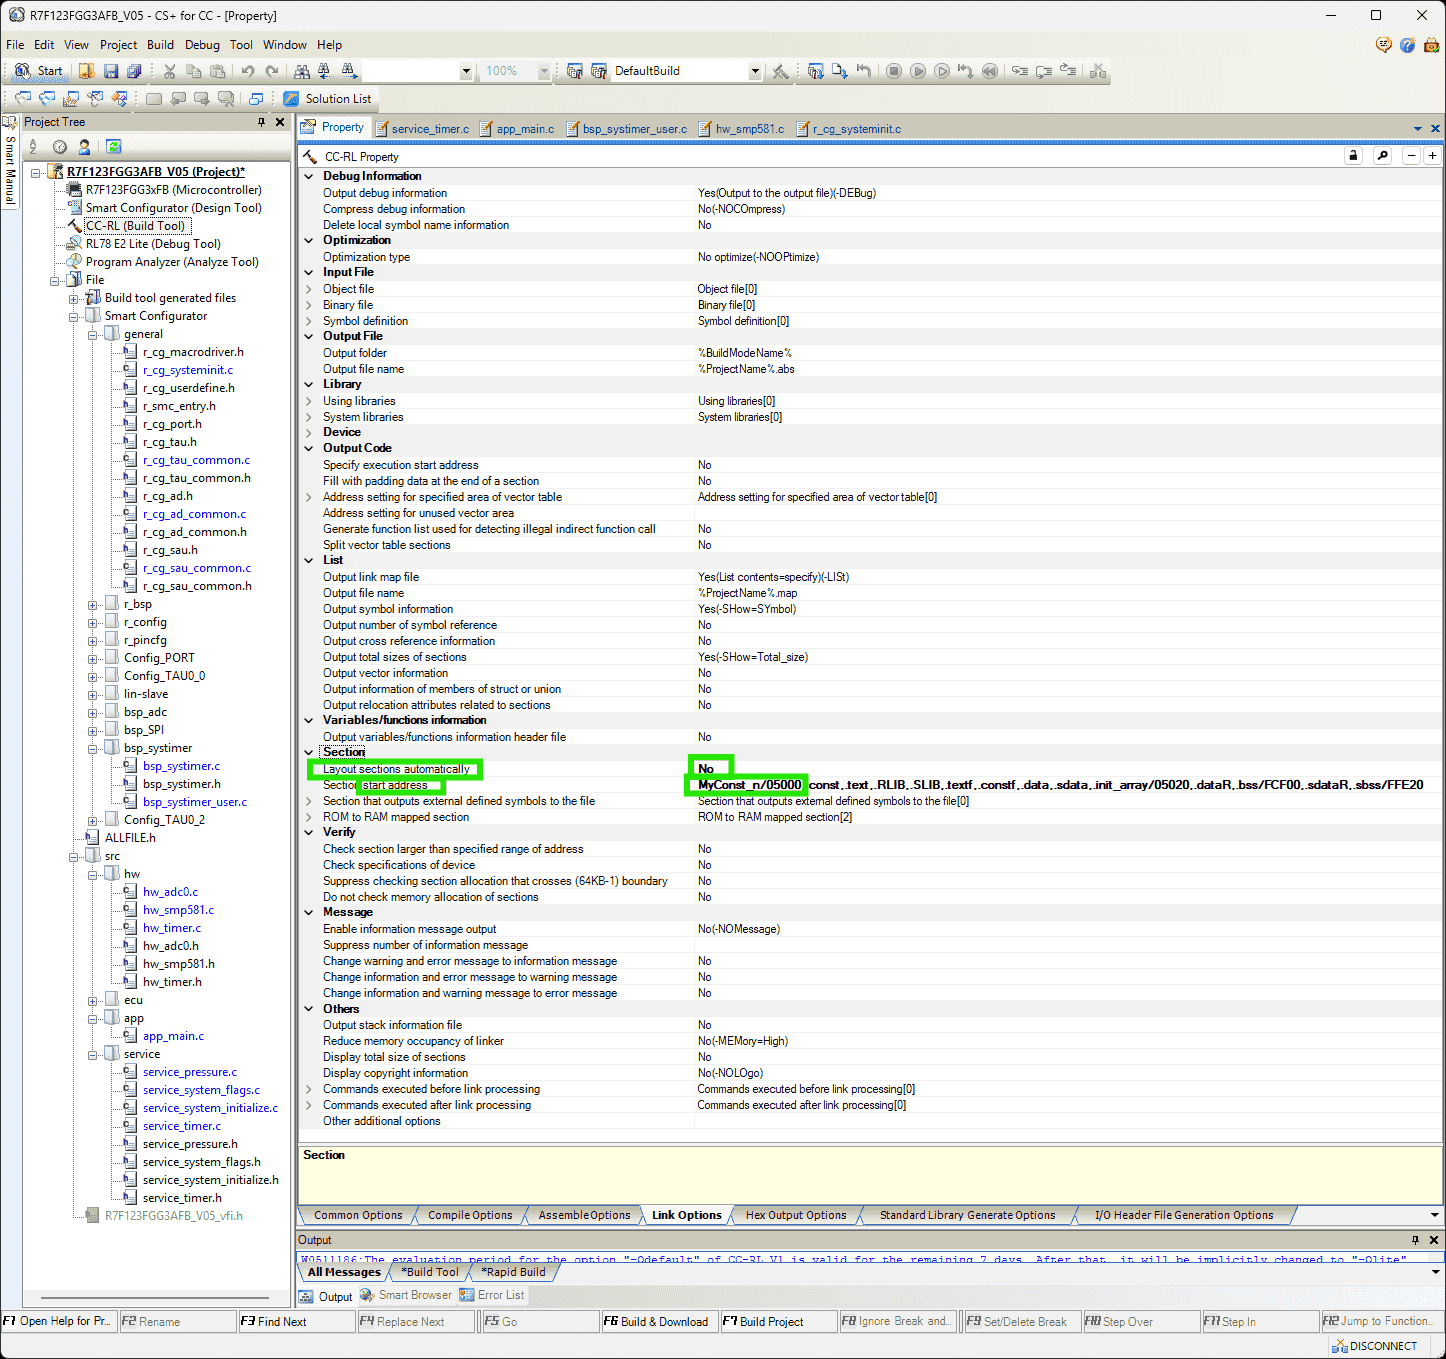Expand the r_bsp folder in tree
The image size is (1446, 1359).
(93, 604)
